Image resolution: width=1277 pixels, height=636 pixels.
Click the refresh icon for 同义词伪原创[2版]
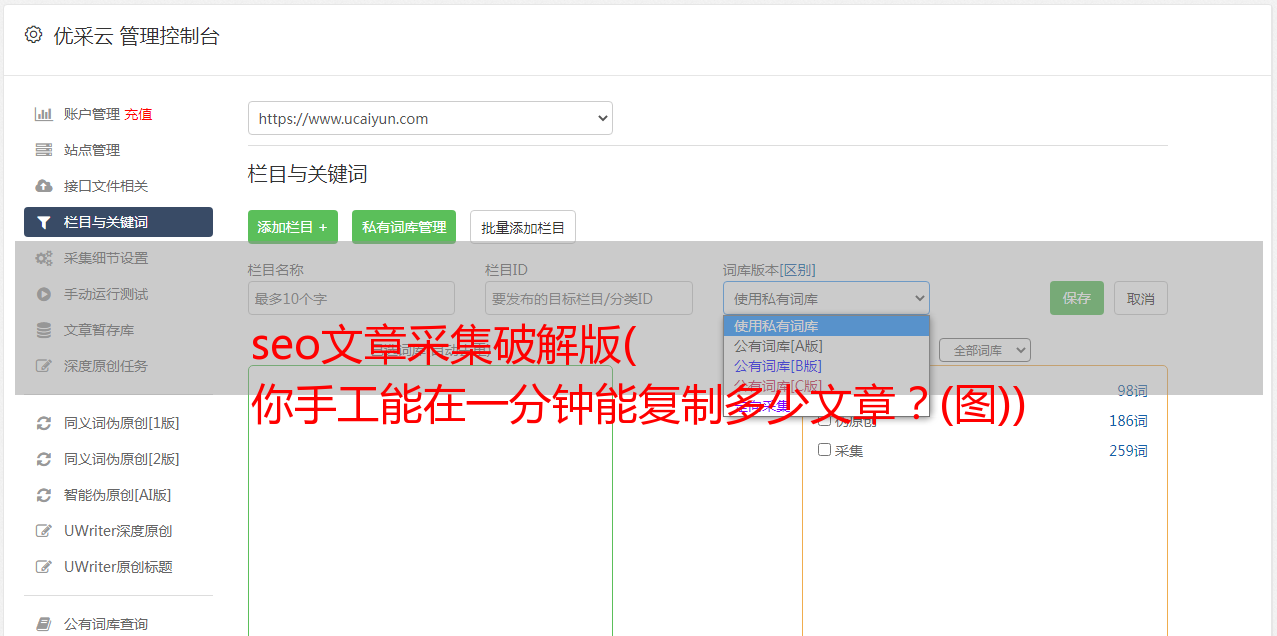(44, 459)
